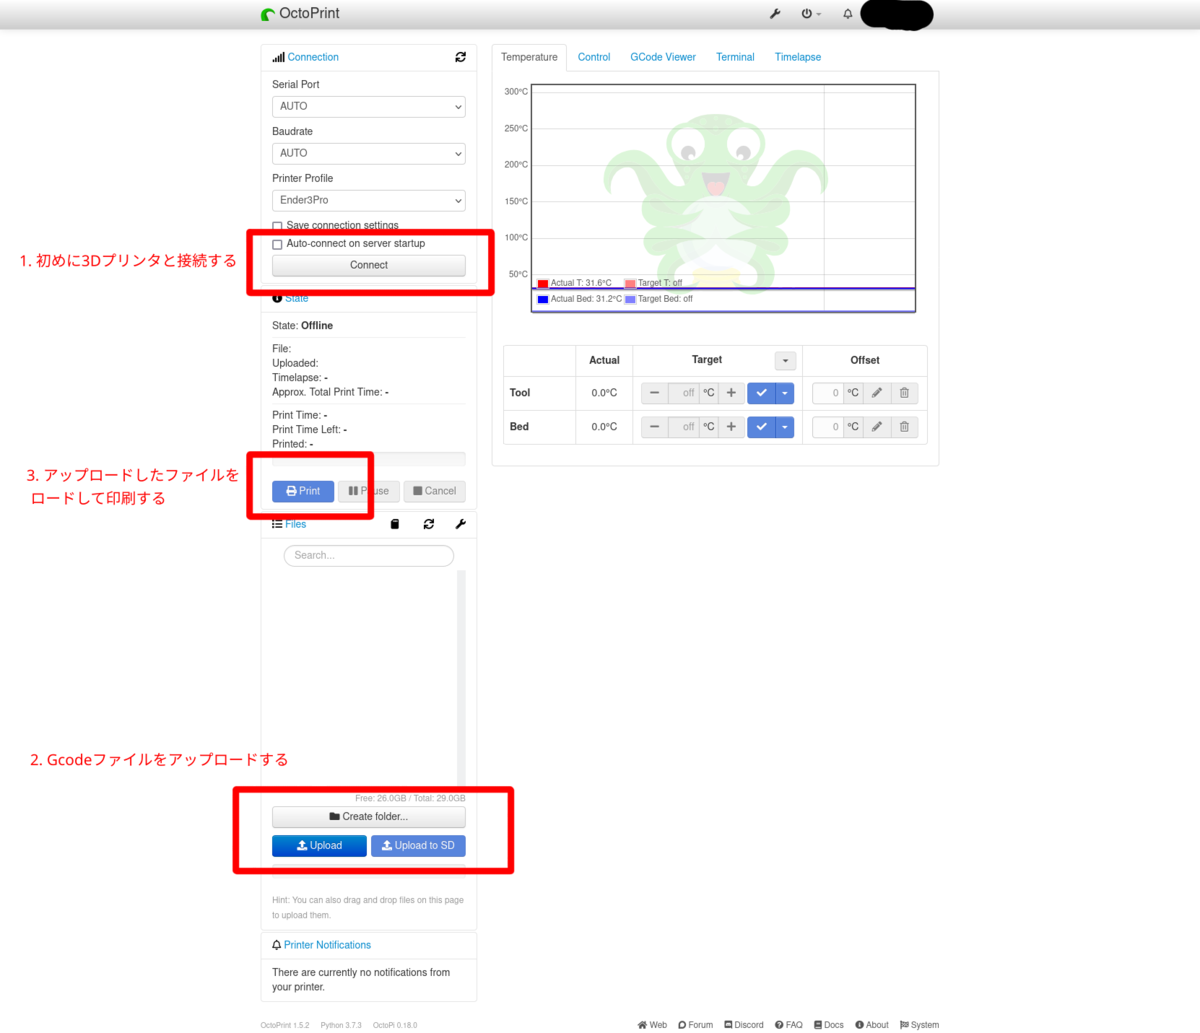Viewport: 1200px width, 1033px height.
Task: Open the Terminal tab
Action: tap(735, 57)
